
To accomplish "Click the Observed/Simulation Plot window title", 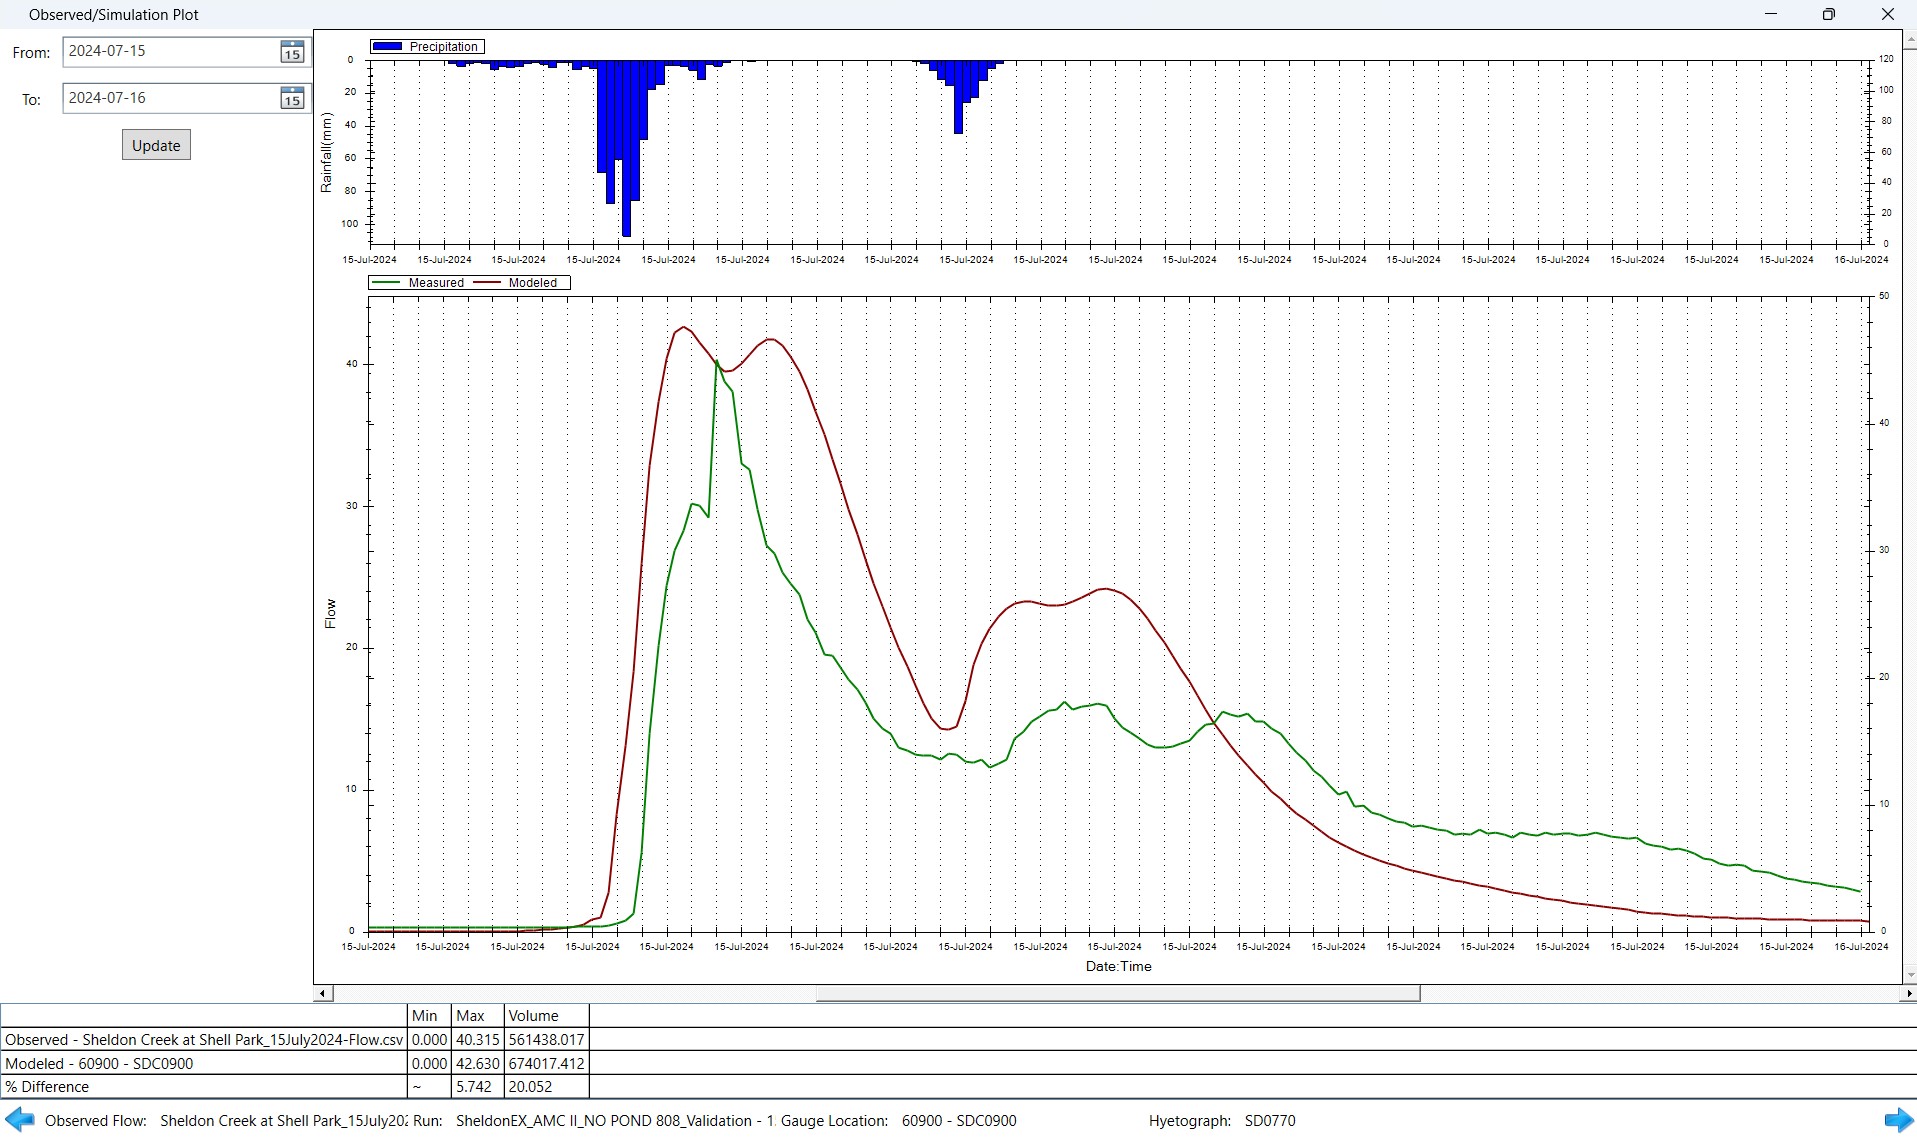I will pos(114,15).
